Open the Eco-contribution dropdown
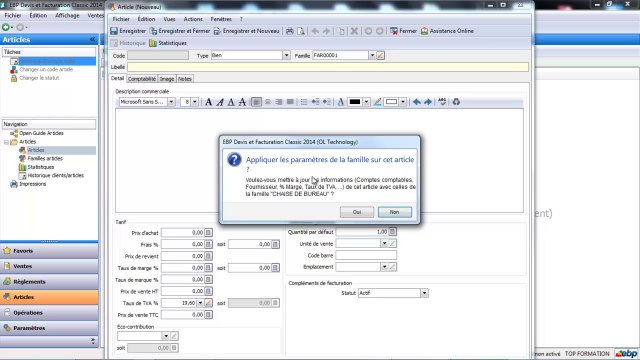The image size is (640, 360). 165,336
